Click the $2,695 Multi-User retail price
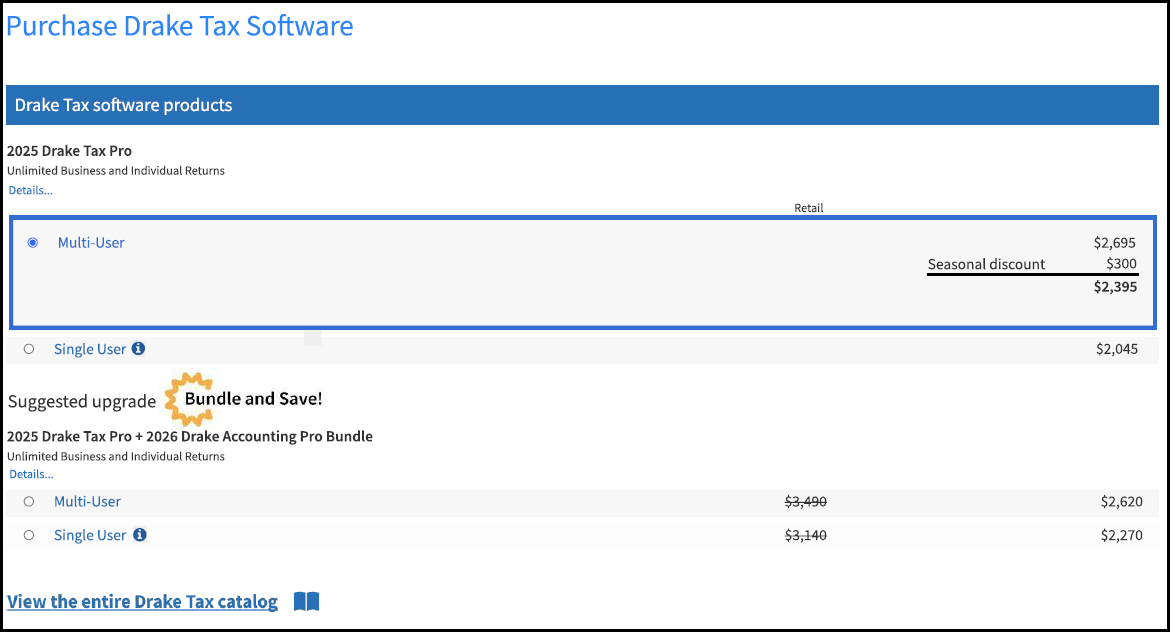Image resolution: width=1170 pixels, height=632 pixels. pos(1115,243)
